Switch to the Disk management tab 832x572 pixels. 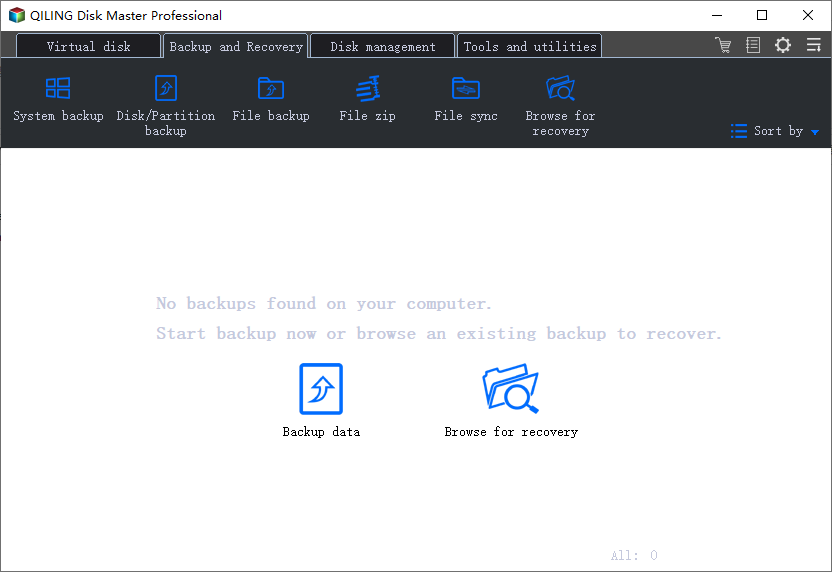(x=382, y=46)
